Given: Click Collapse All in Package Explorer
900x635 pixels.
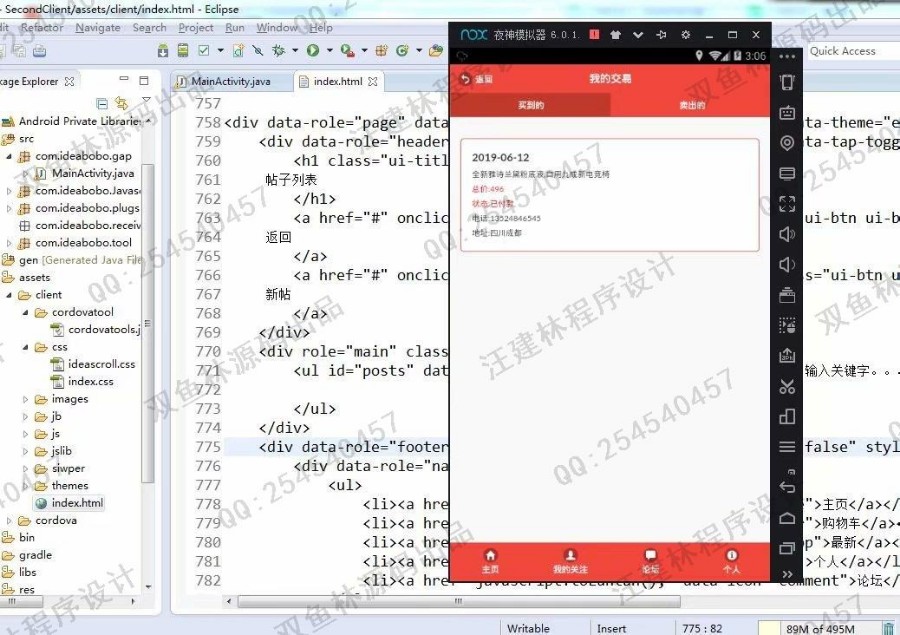Looking at the screenshot, I should (x=102, y=104).
